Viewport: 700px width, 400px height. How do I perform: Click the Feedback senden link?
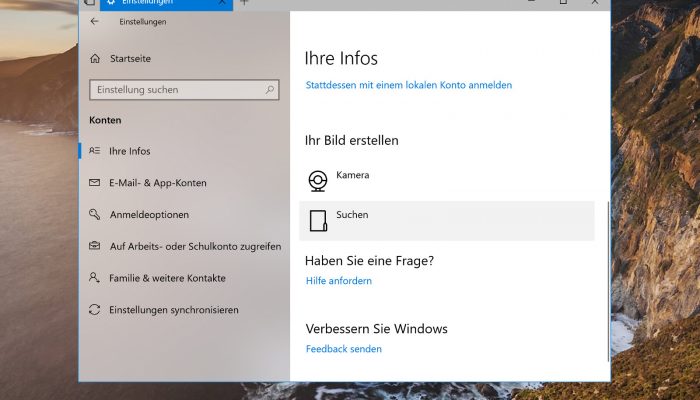344,349
